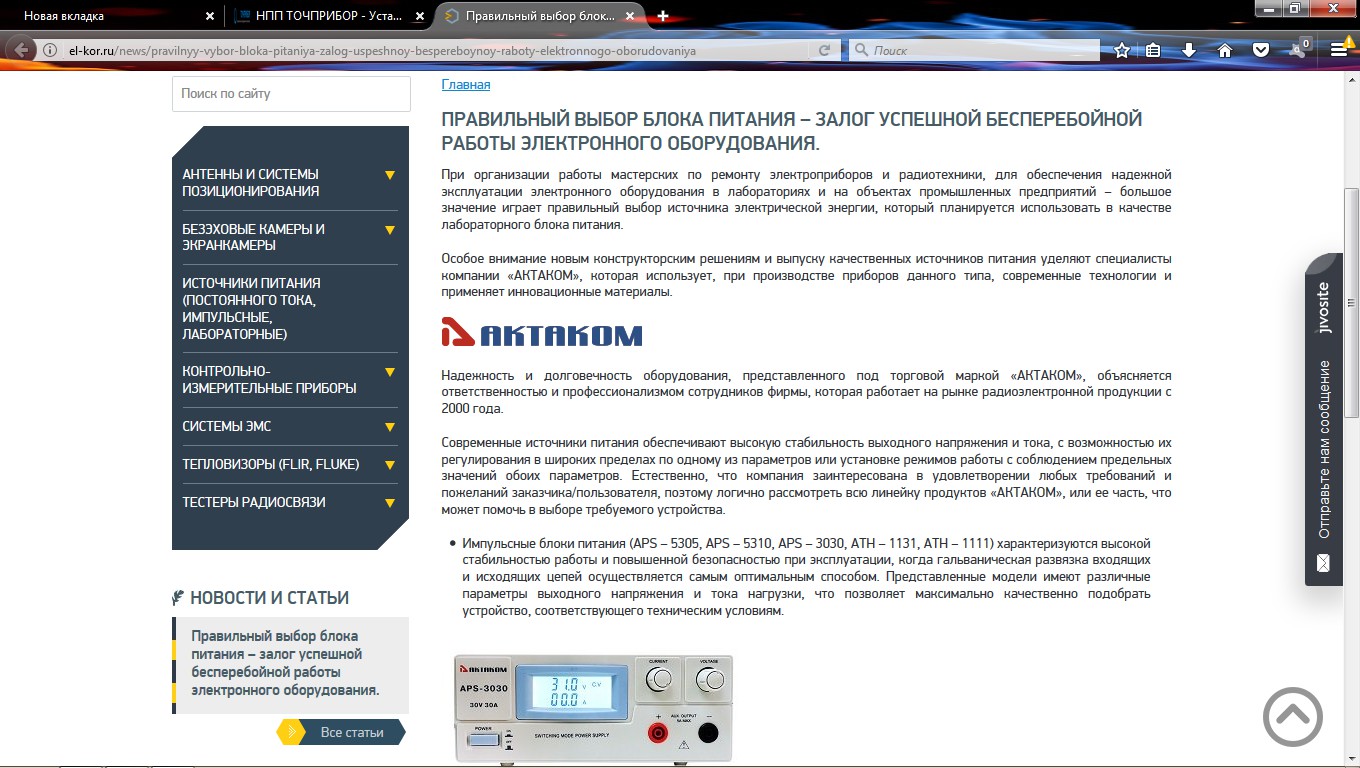Open 'Источники питания' sidebar category
The image size is (1360, 768).
(x=252, y=308)
